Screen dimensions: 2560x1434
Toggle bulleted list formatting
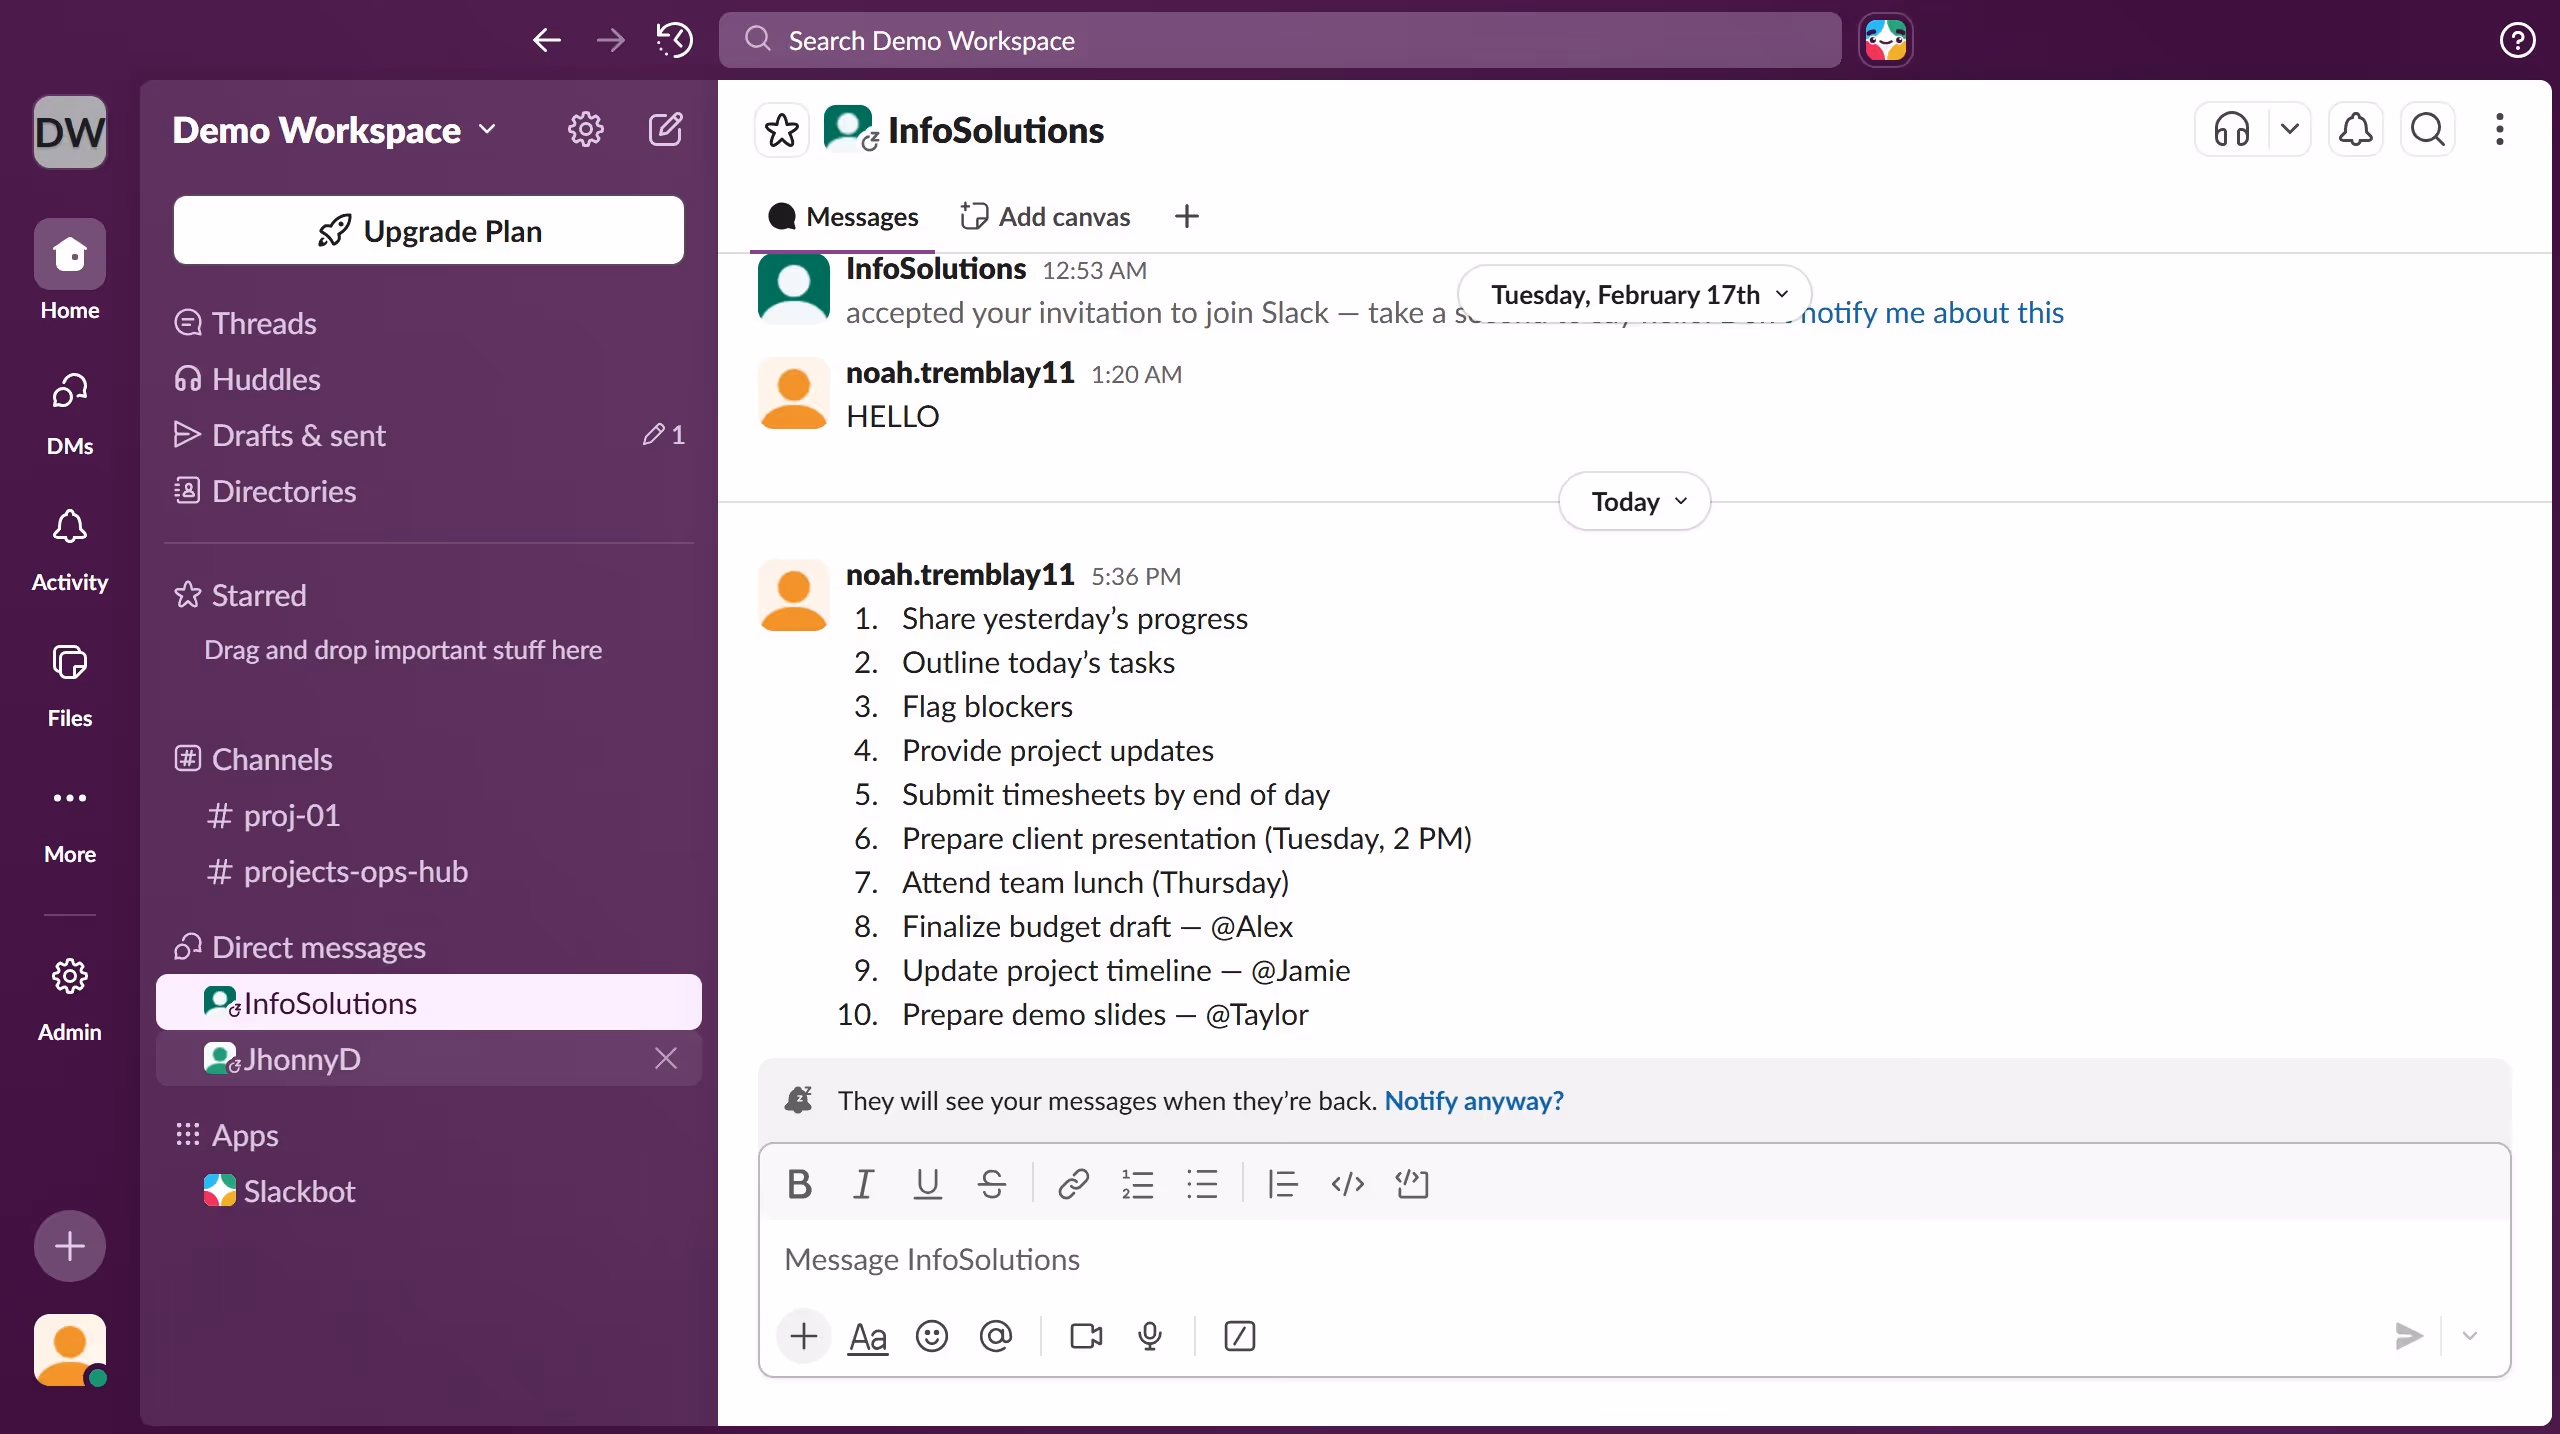tap(1202, 1184)
